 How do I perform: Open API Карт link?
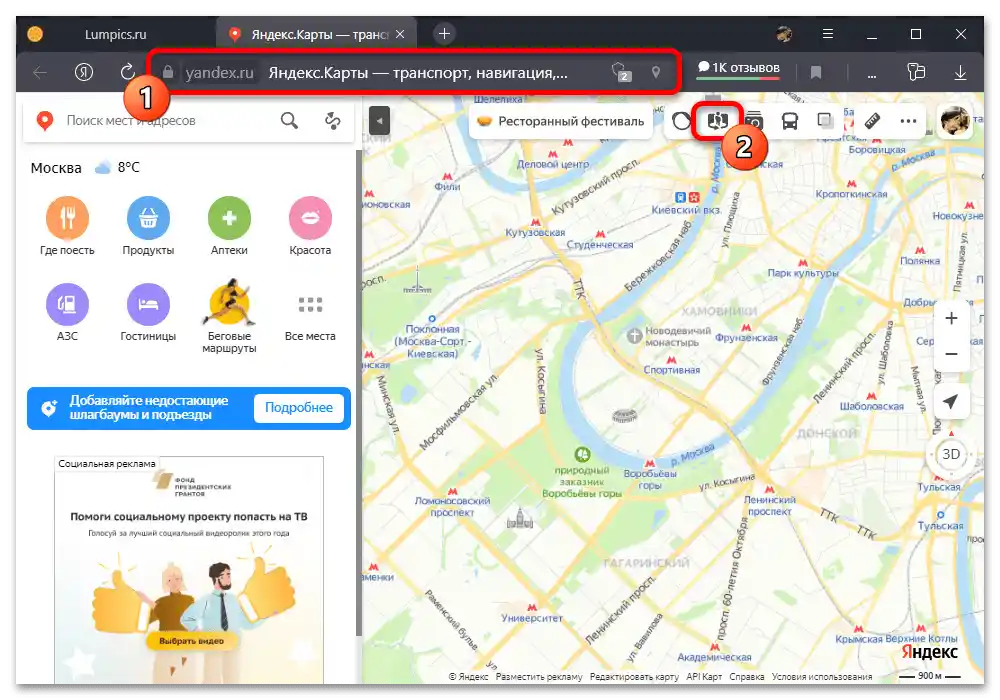coord(704,676)
